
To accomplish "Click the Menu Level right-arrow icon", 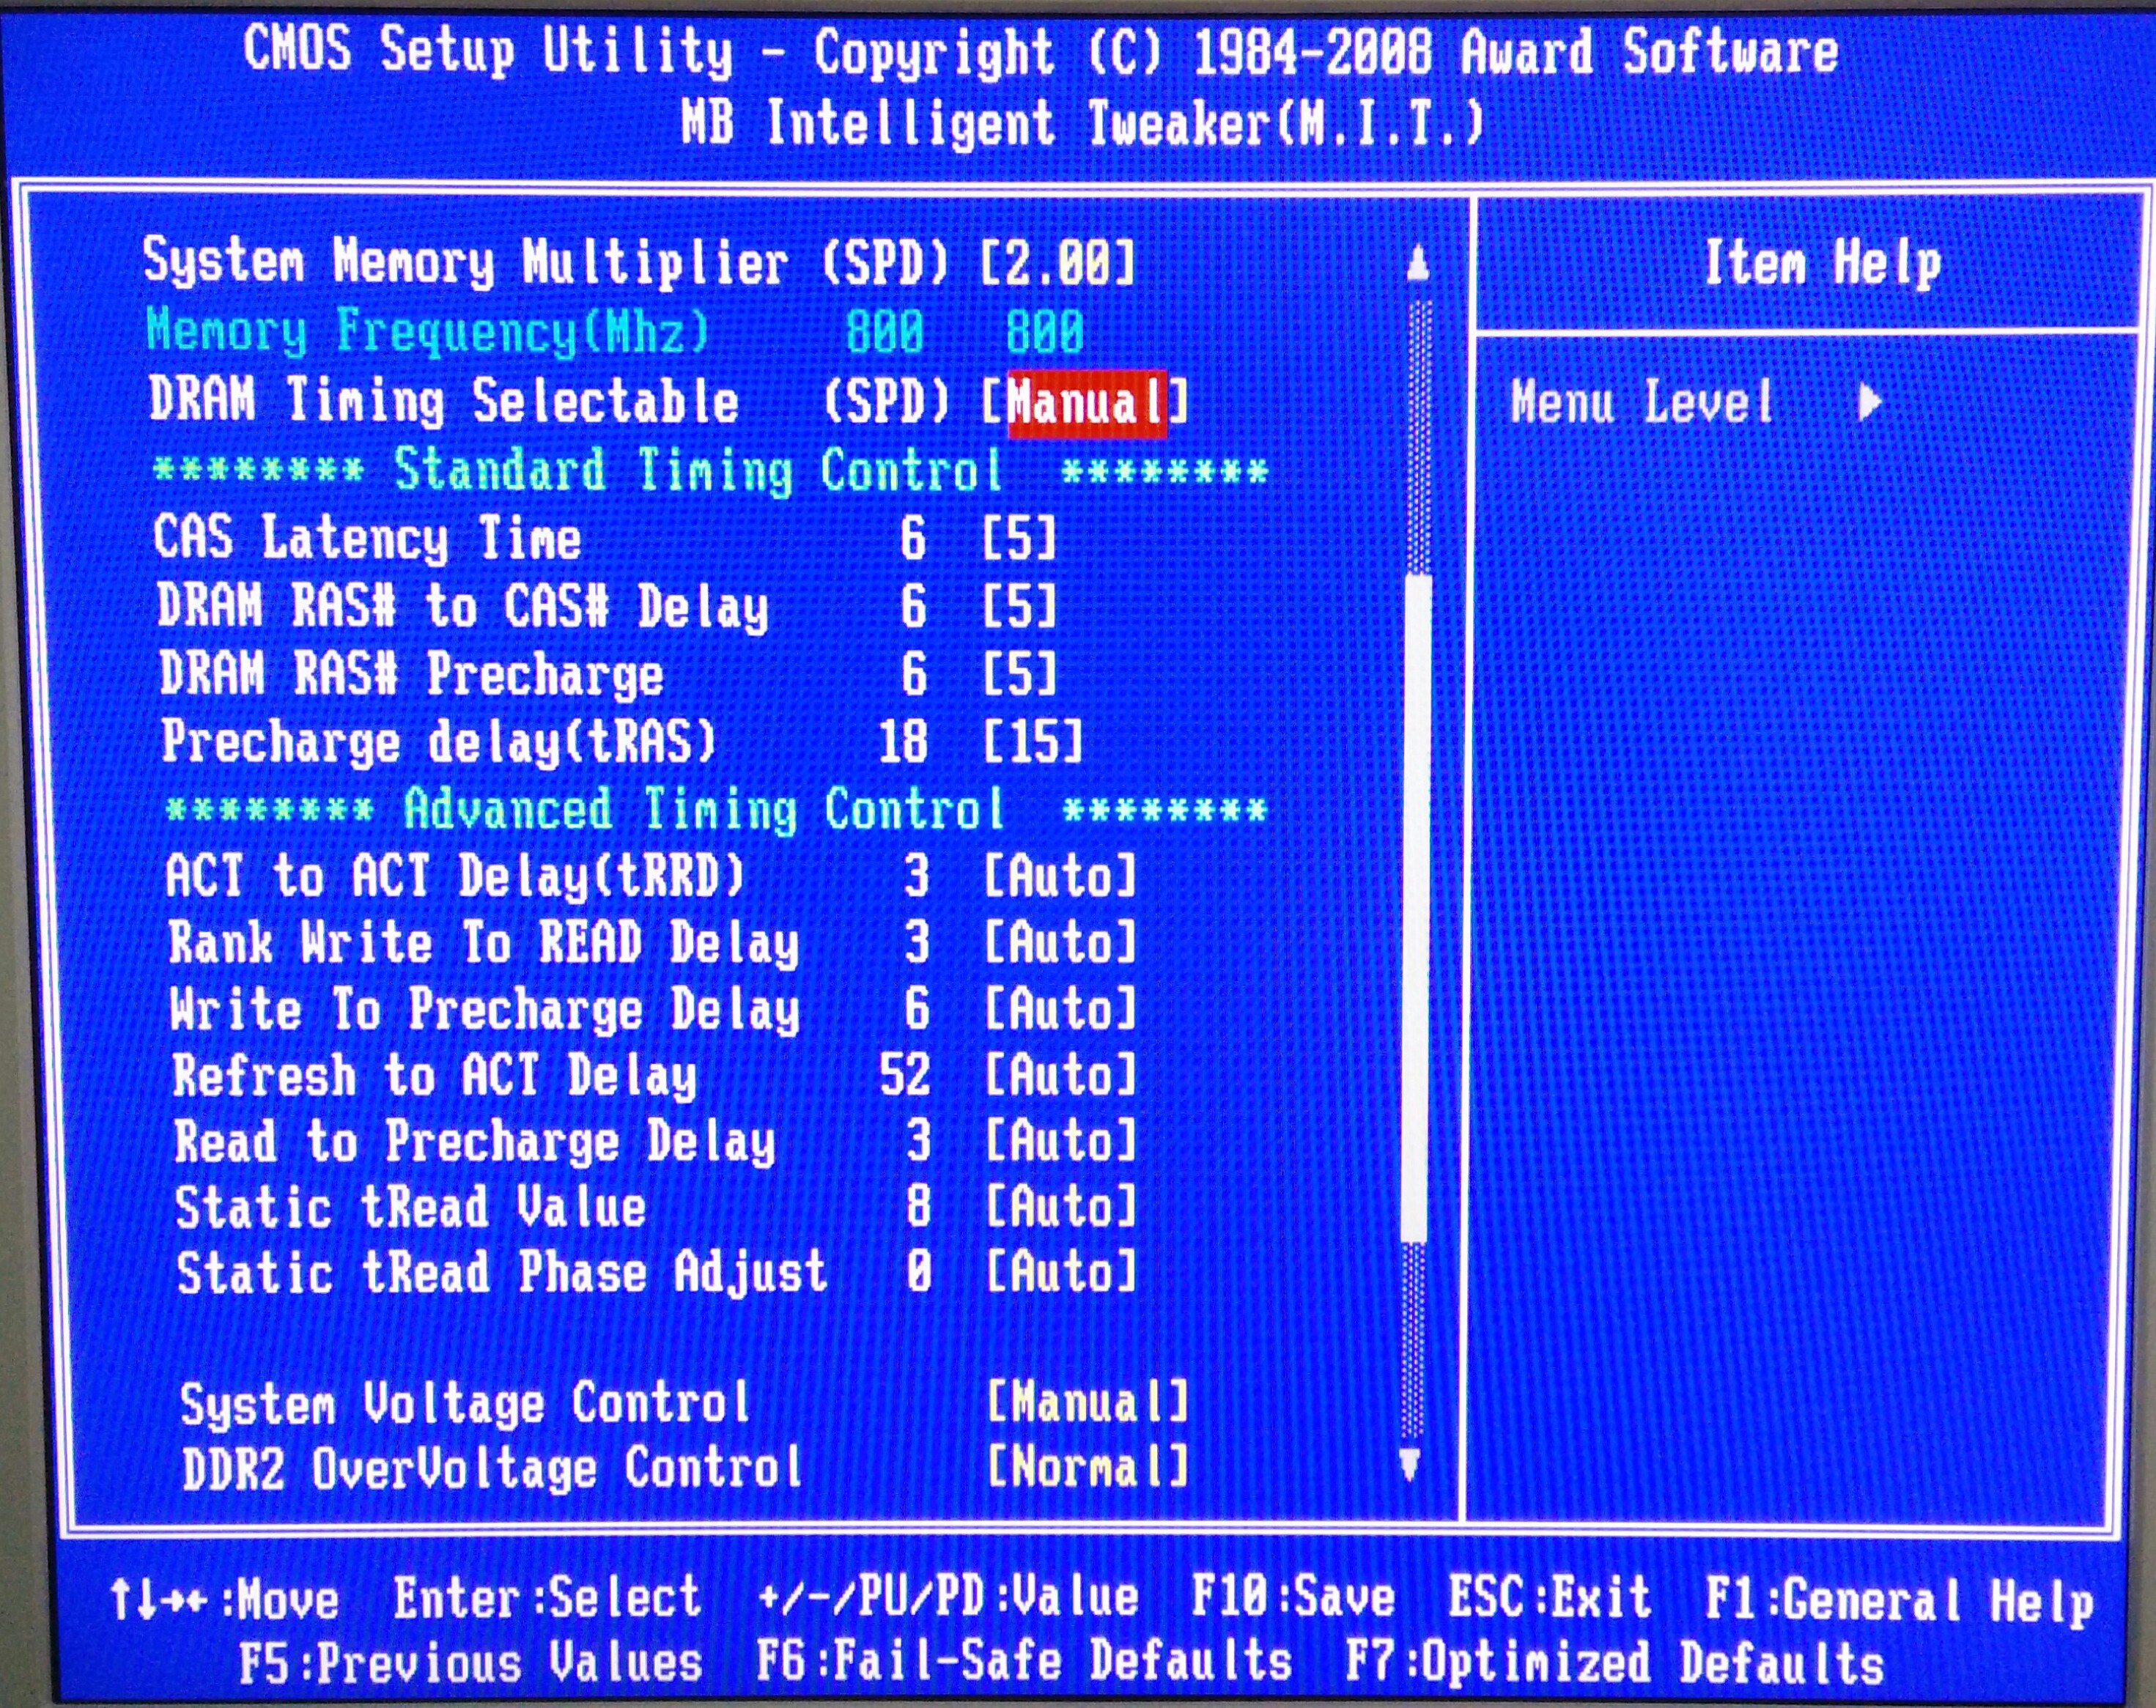I will point(1869,403).
